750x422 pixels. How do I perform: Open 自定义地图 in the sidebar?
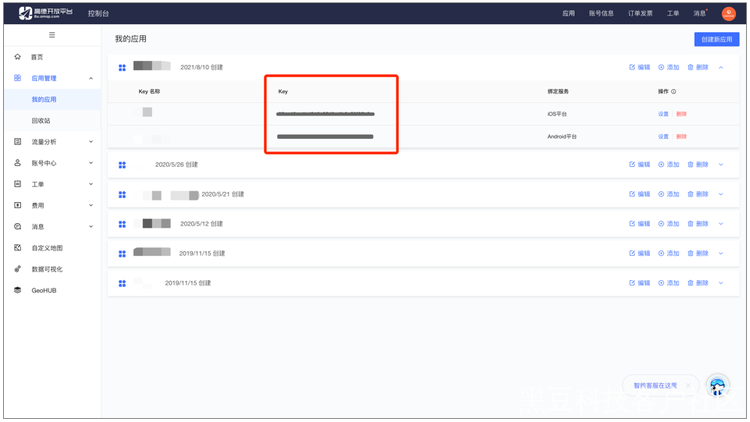[x=47, y=248]
